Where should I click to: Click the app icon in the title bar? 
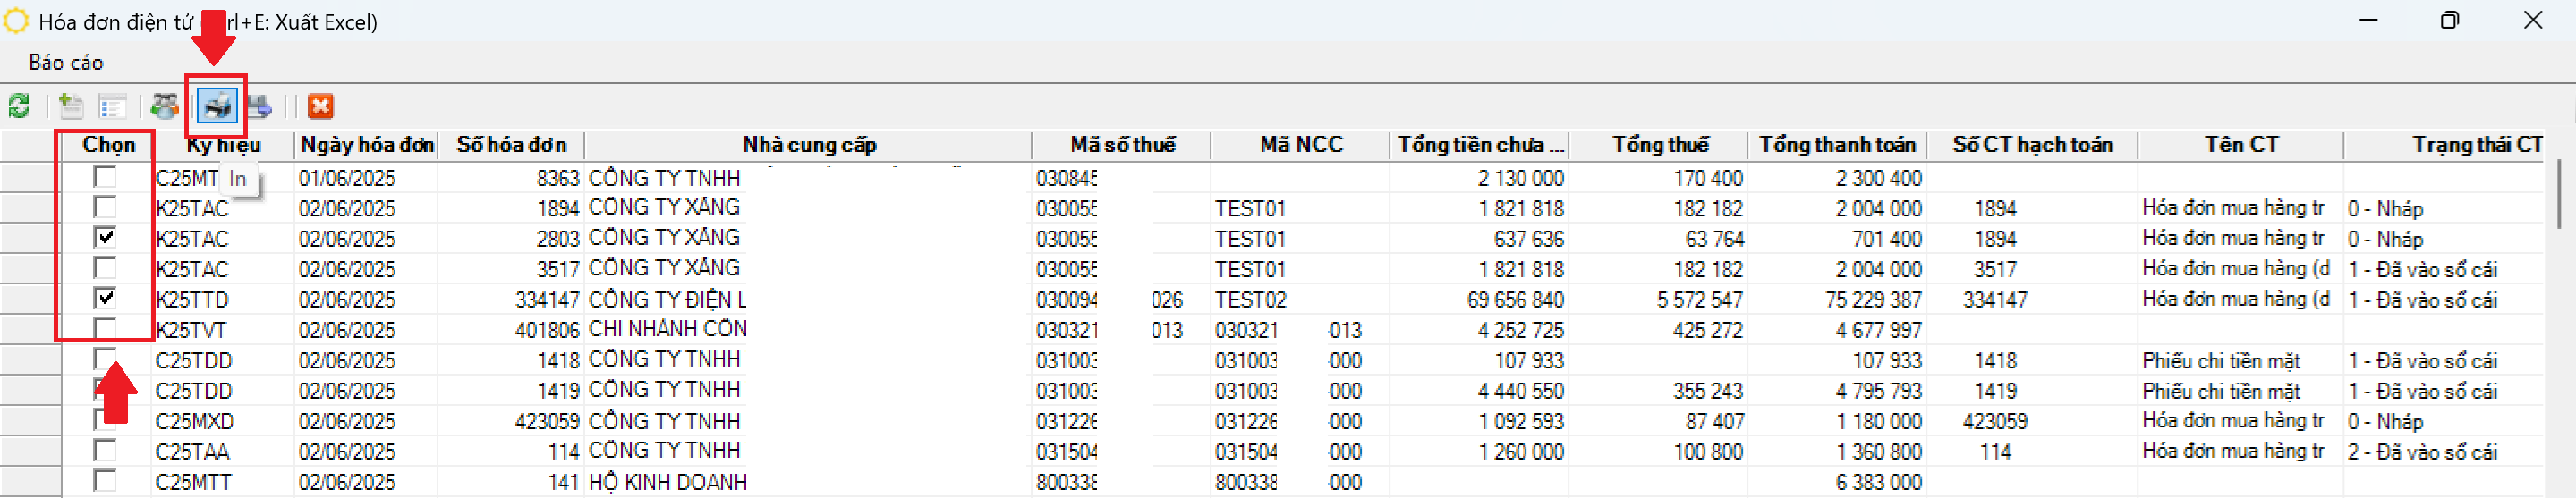click(x=17, y=21)
